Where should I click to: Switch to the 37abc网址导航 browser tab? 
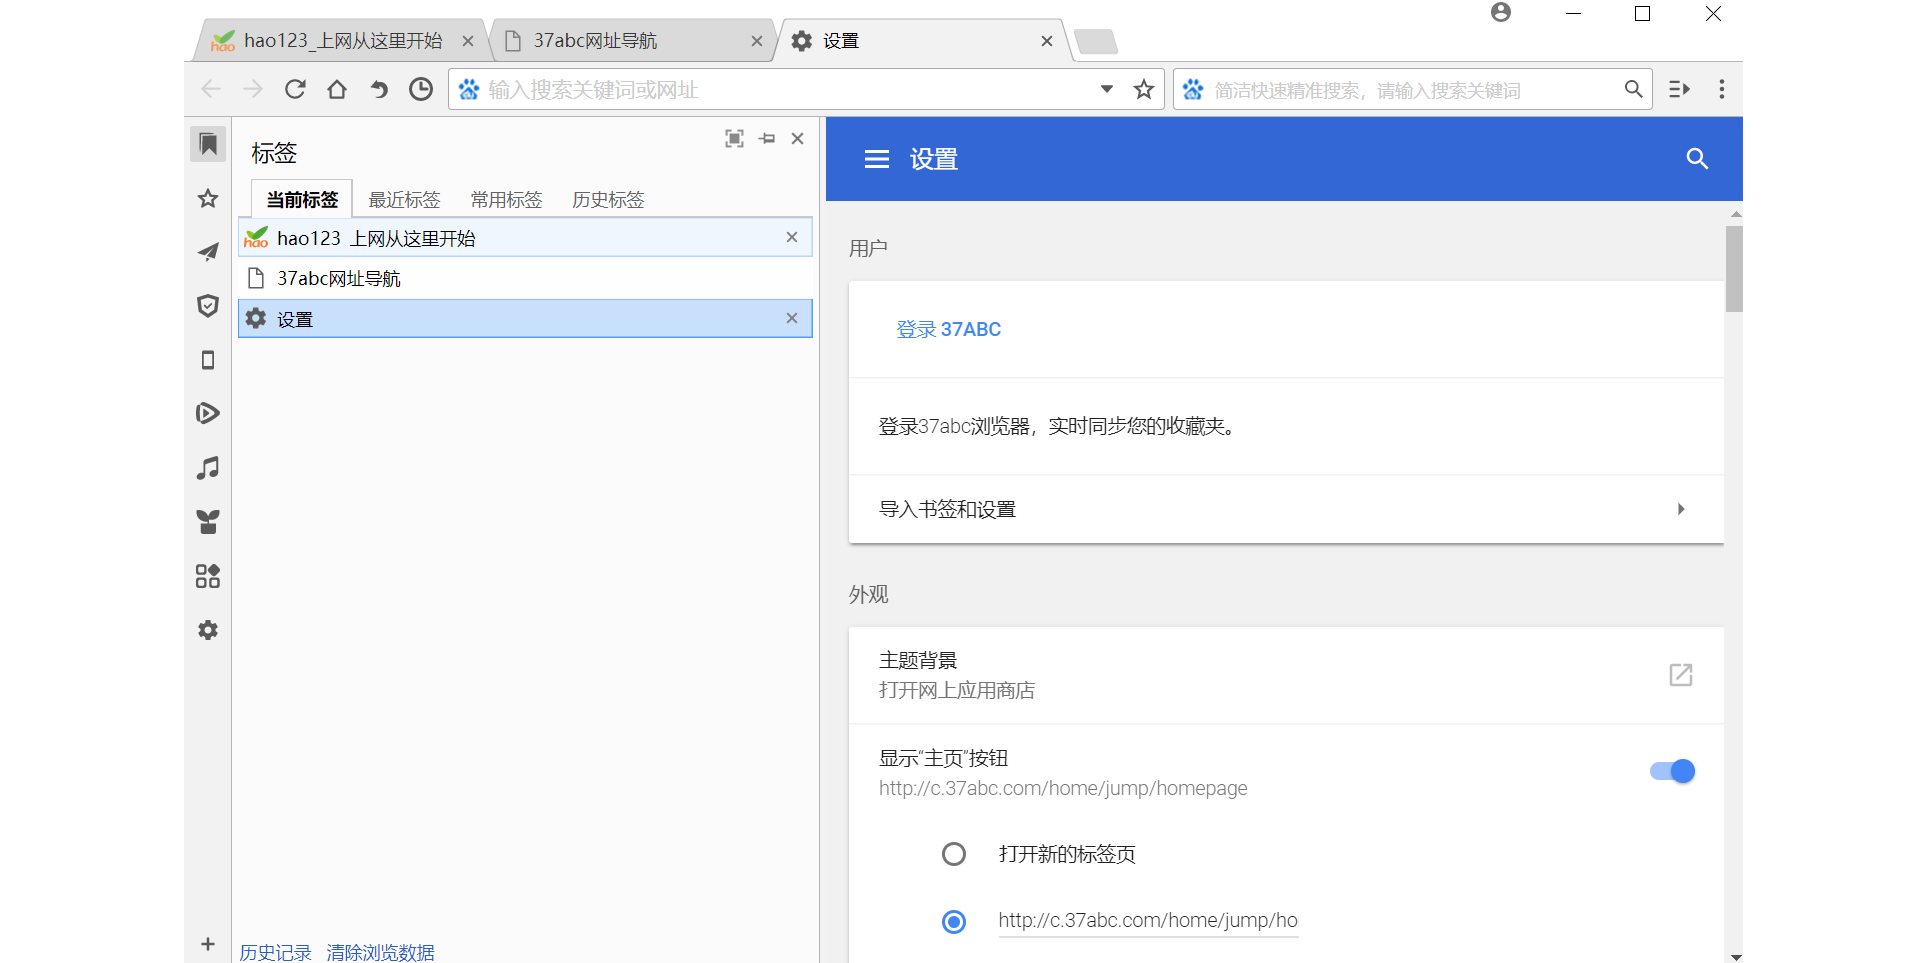click(632, 41)
